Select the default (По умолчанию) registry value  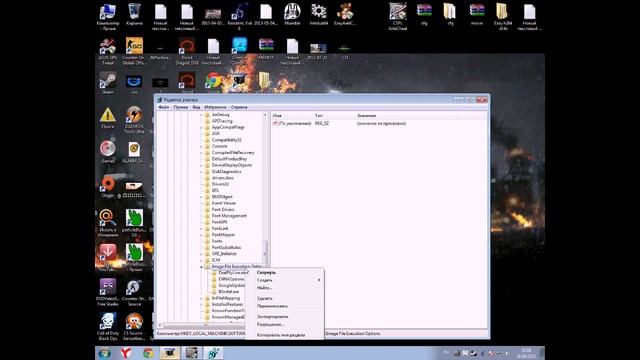click(x=292, y=123)
